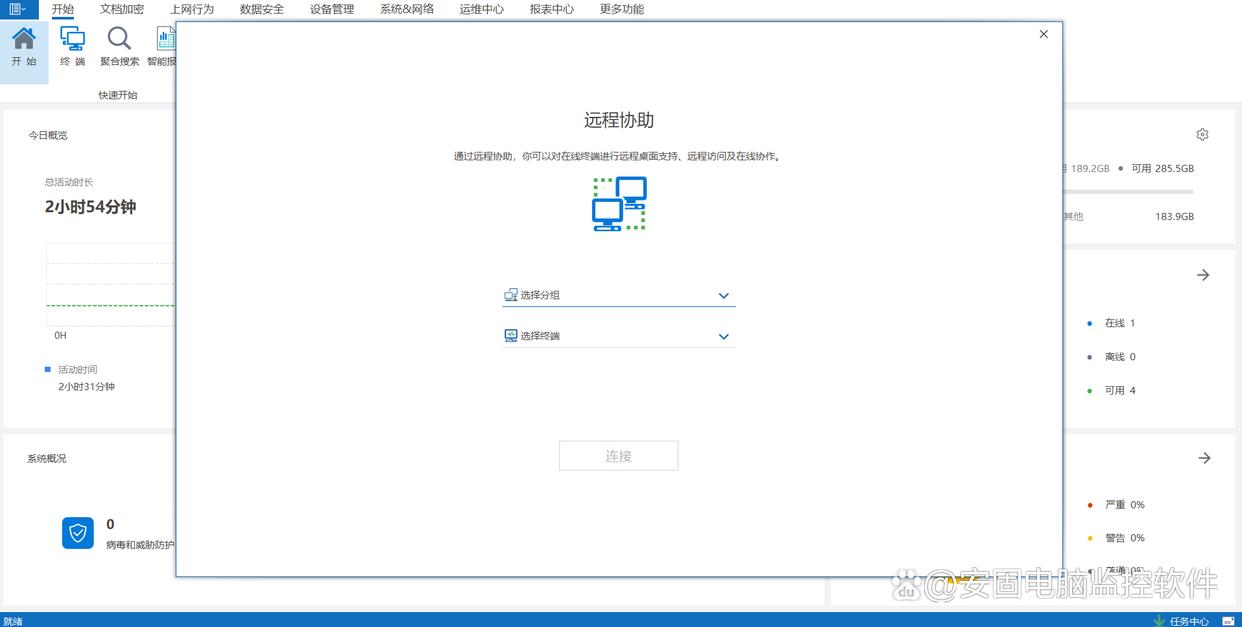Open 任务中心 in the status bar
1242x627 pixels.
[x=1189, y=621]
